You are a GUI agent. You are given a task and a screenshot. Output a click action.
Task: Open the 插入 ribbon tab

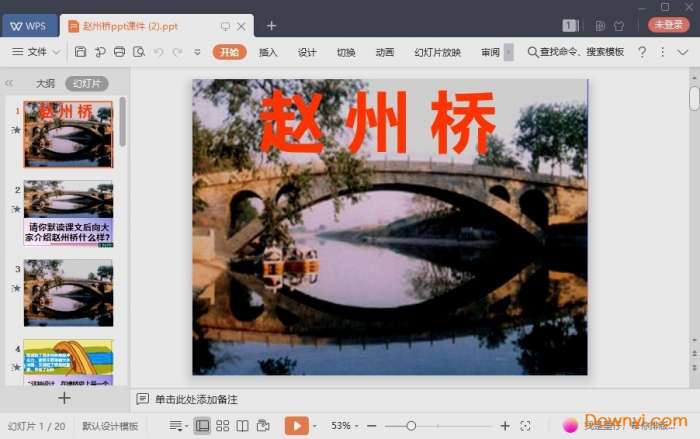tap(268, 52)
